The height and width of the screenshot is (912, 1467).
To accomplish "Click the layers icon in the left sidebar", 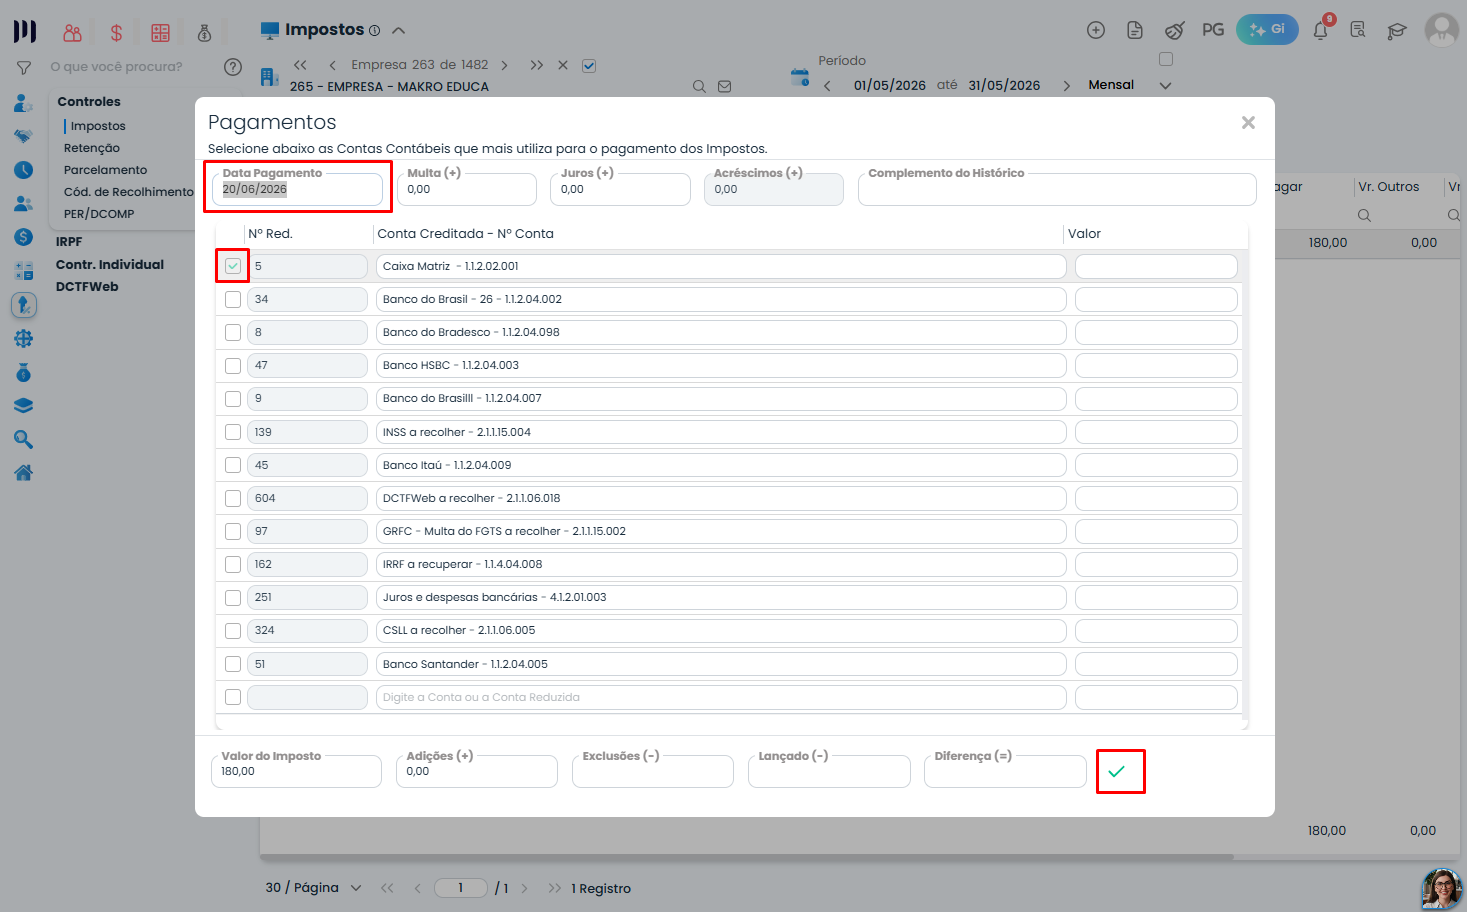I will tap(24, 406).
